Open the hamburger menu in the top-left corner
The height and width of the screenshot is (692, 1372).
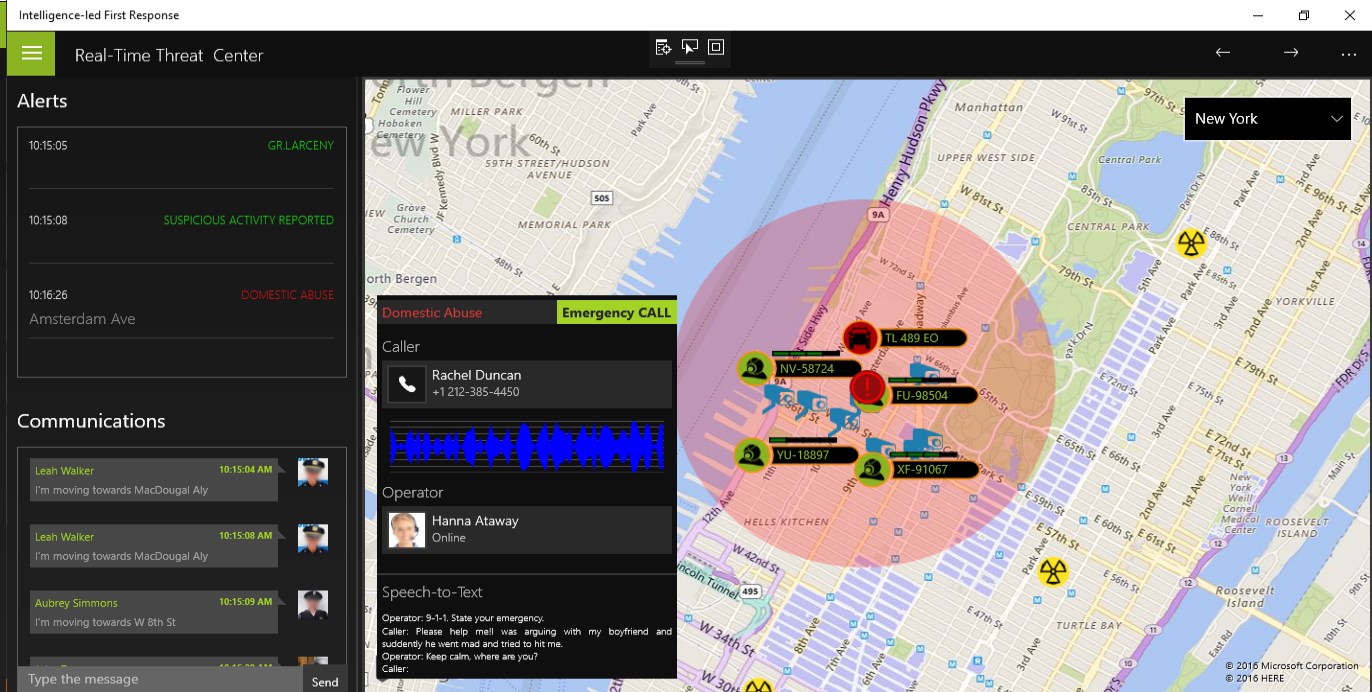pos(30,53)
